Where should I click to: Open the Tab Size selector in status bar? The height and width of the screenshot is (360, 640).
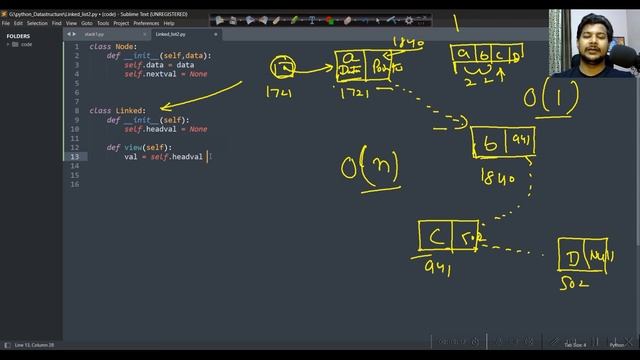pyautogui.click(x=575, y=345)
